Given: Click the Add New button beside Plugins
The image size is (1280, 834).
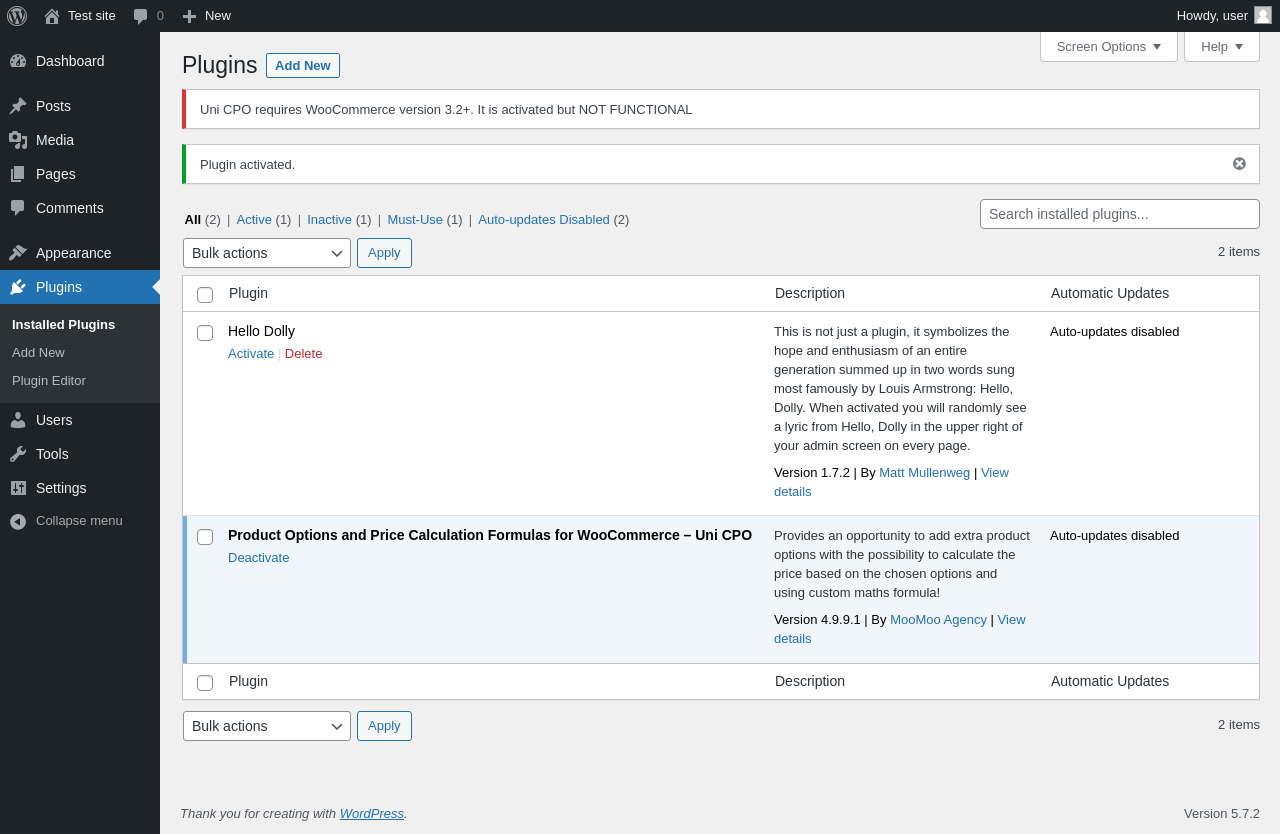Looking at the screenshot, I should click(302, 66).
